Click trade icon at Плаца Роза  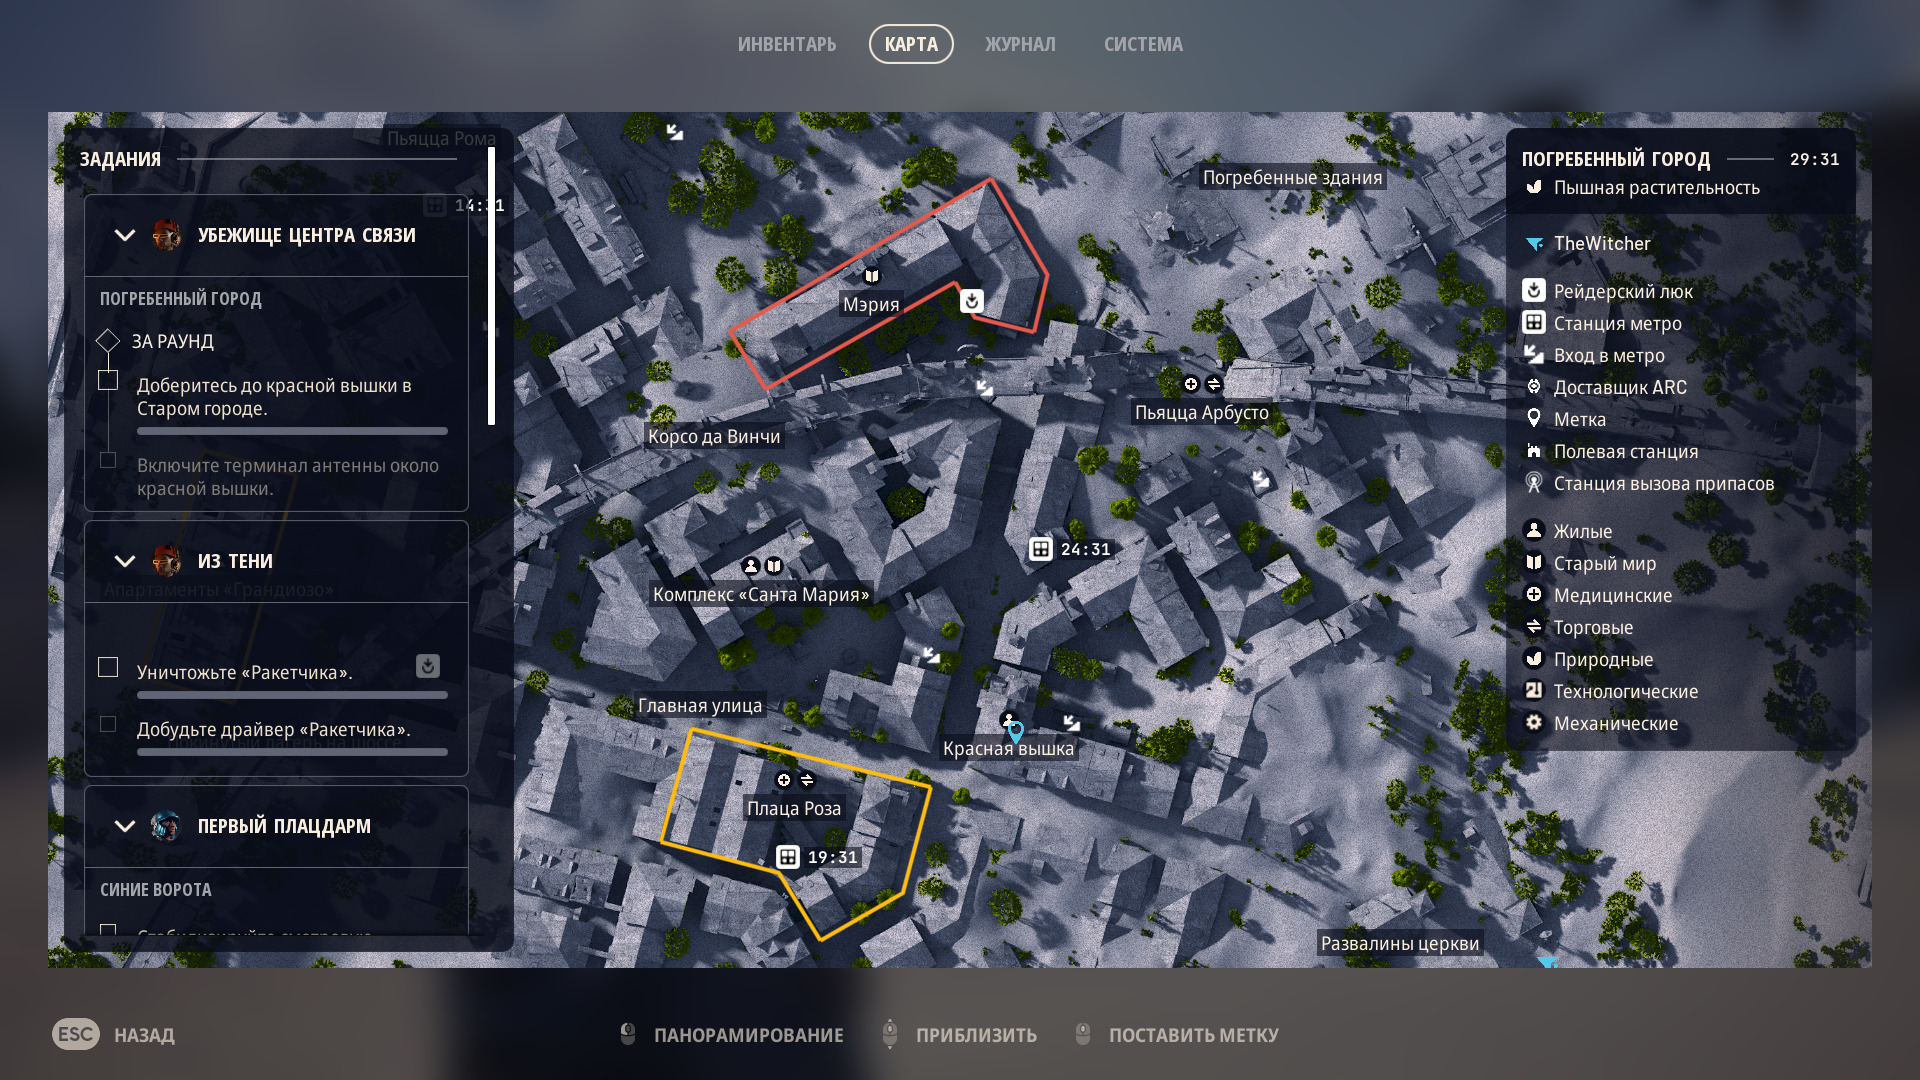pyautogui.click(x=807, y=780)
